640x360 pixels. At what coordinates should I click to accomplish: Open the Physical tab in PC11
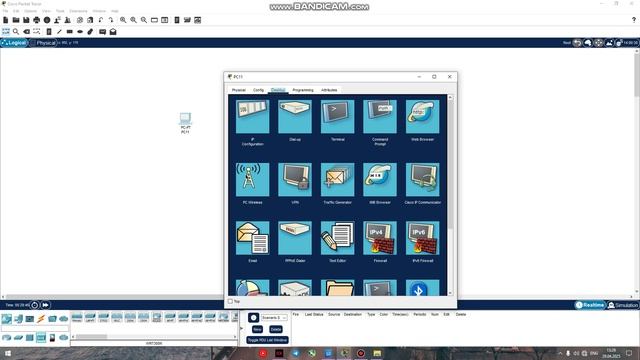click(239, 90)
